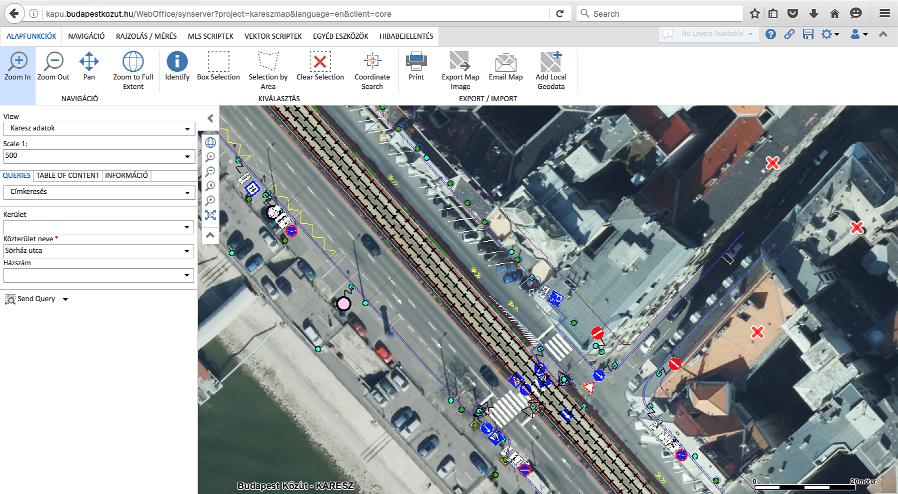Click Add Local Geodata tool
Image resolution: width=898 pixels, height=494 pixels.
[x=550, y=70]
